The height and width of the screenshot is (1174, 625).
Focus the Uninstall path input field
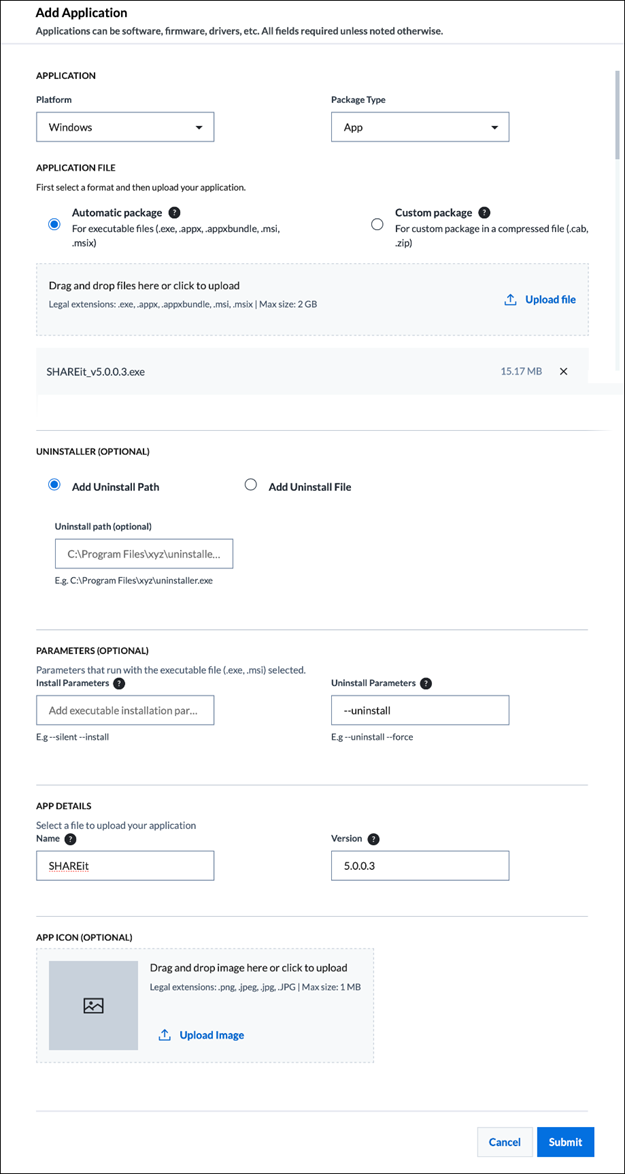tap(144, 555)
